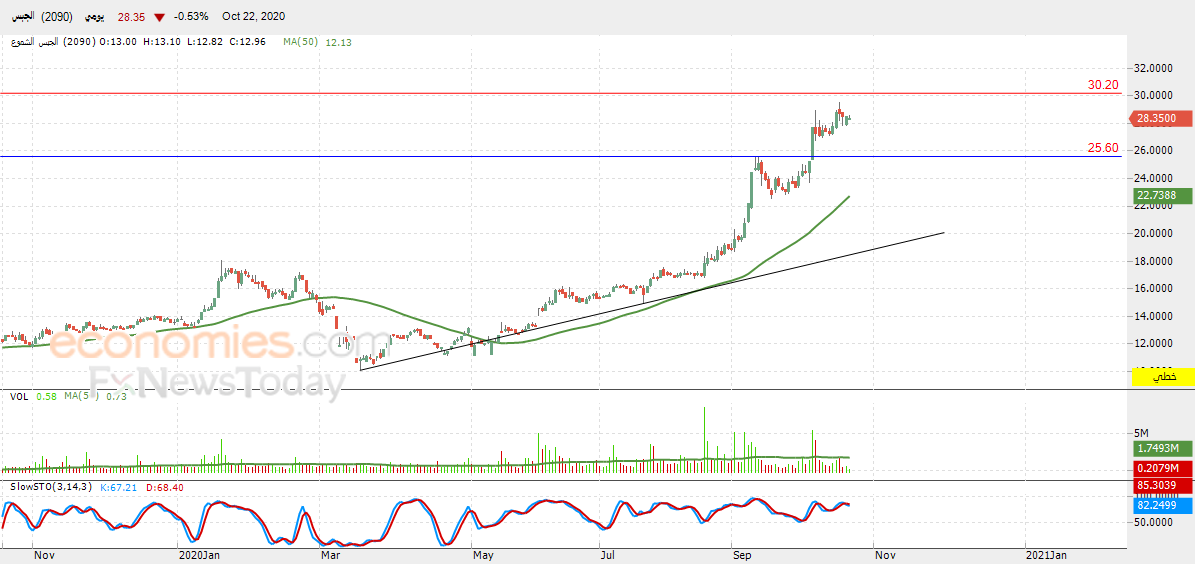Click the 2021Jan date axis label
Screen dimensions: 1195x564
[x=1046, y=556]
